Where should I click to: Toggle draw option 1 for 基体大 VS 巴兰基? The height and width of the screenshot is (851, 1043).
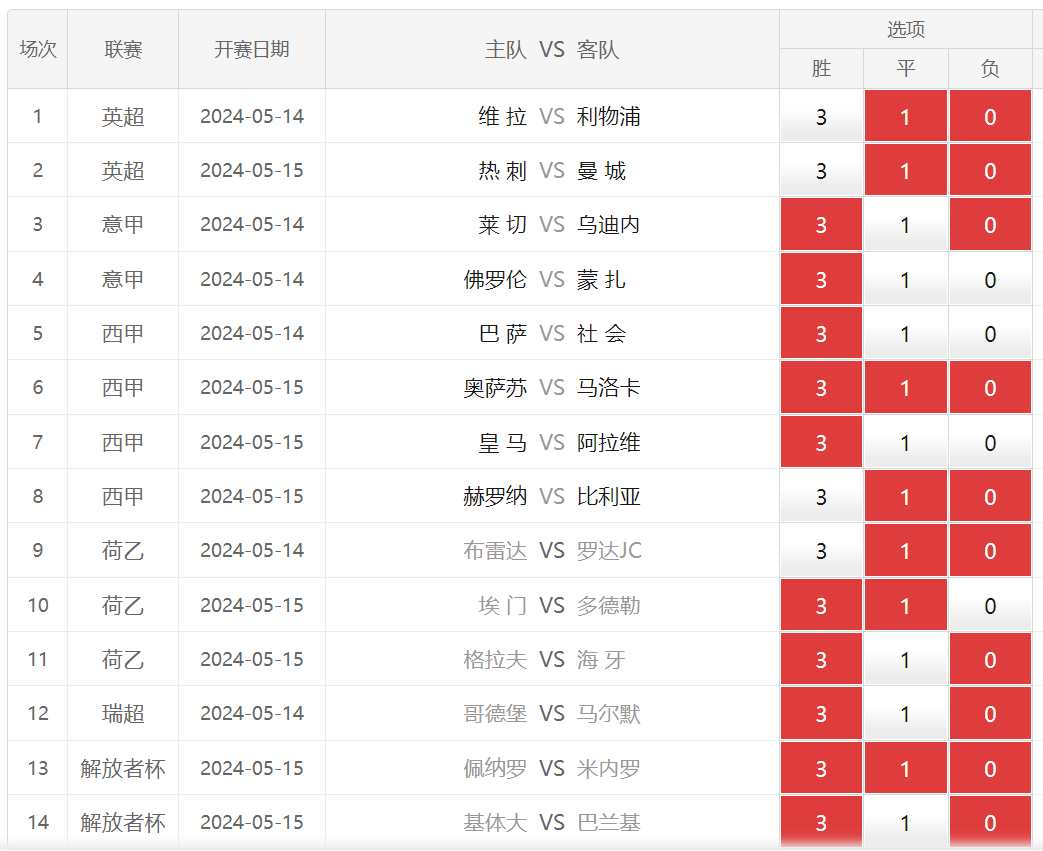tap(905, 822)
